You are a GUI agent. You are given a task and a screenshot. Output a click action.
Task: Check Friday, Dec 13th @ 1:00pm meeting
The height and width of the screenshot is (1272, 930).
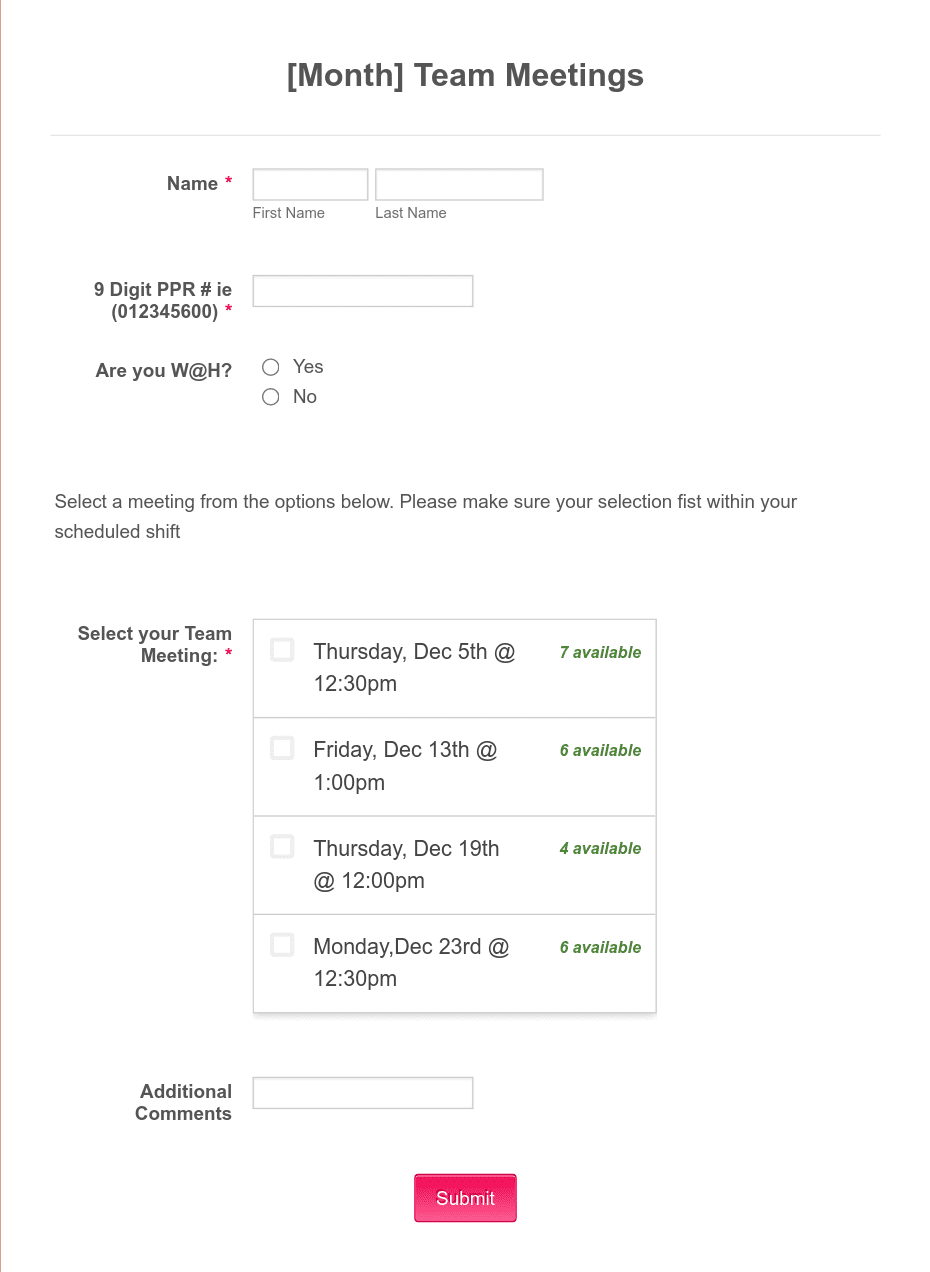(282, 748)
